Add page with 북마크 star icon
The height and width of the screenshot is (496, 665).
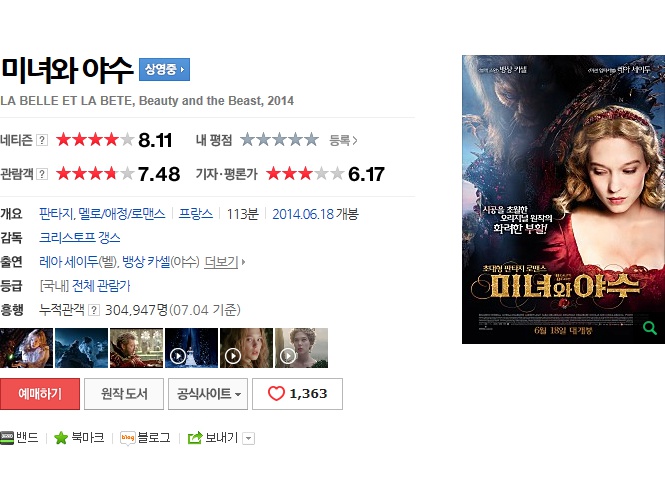[x=61, y=438]
